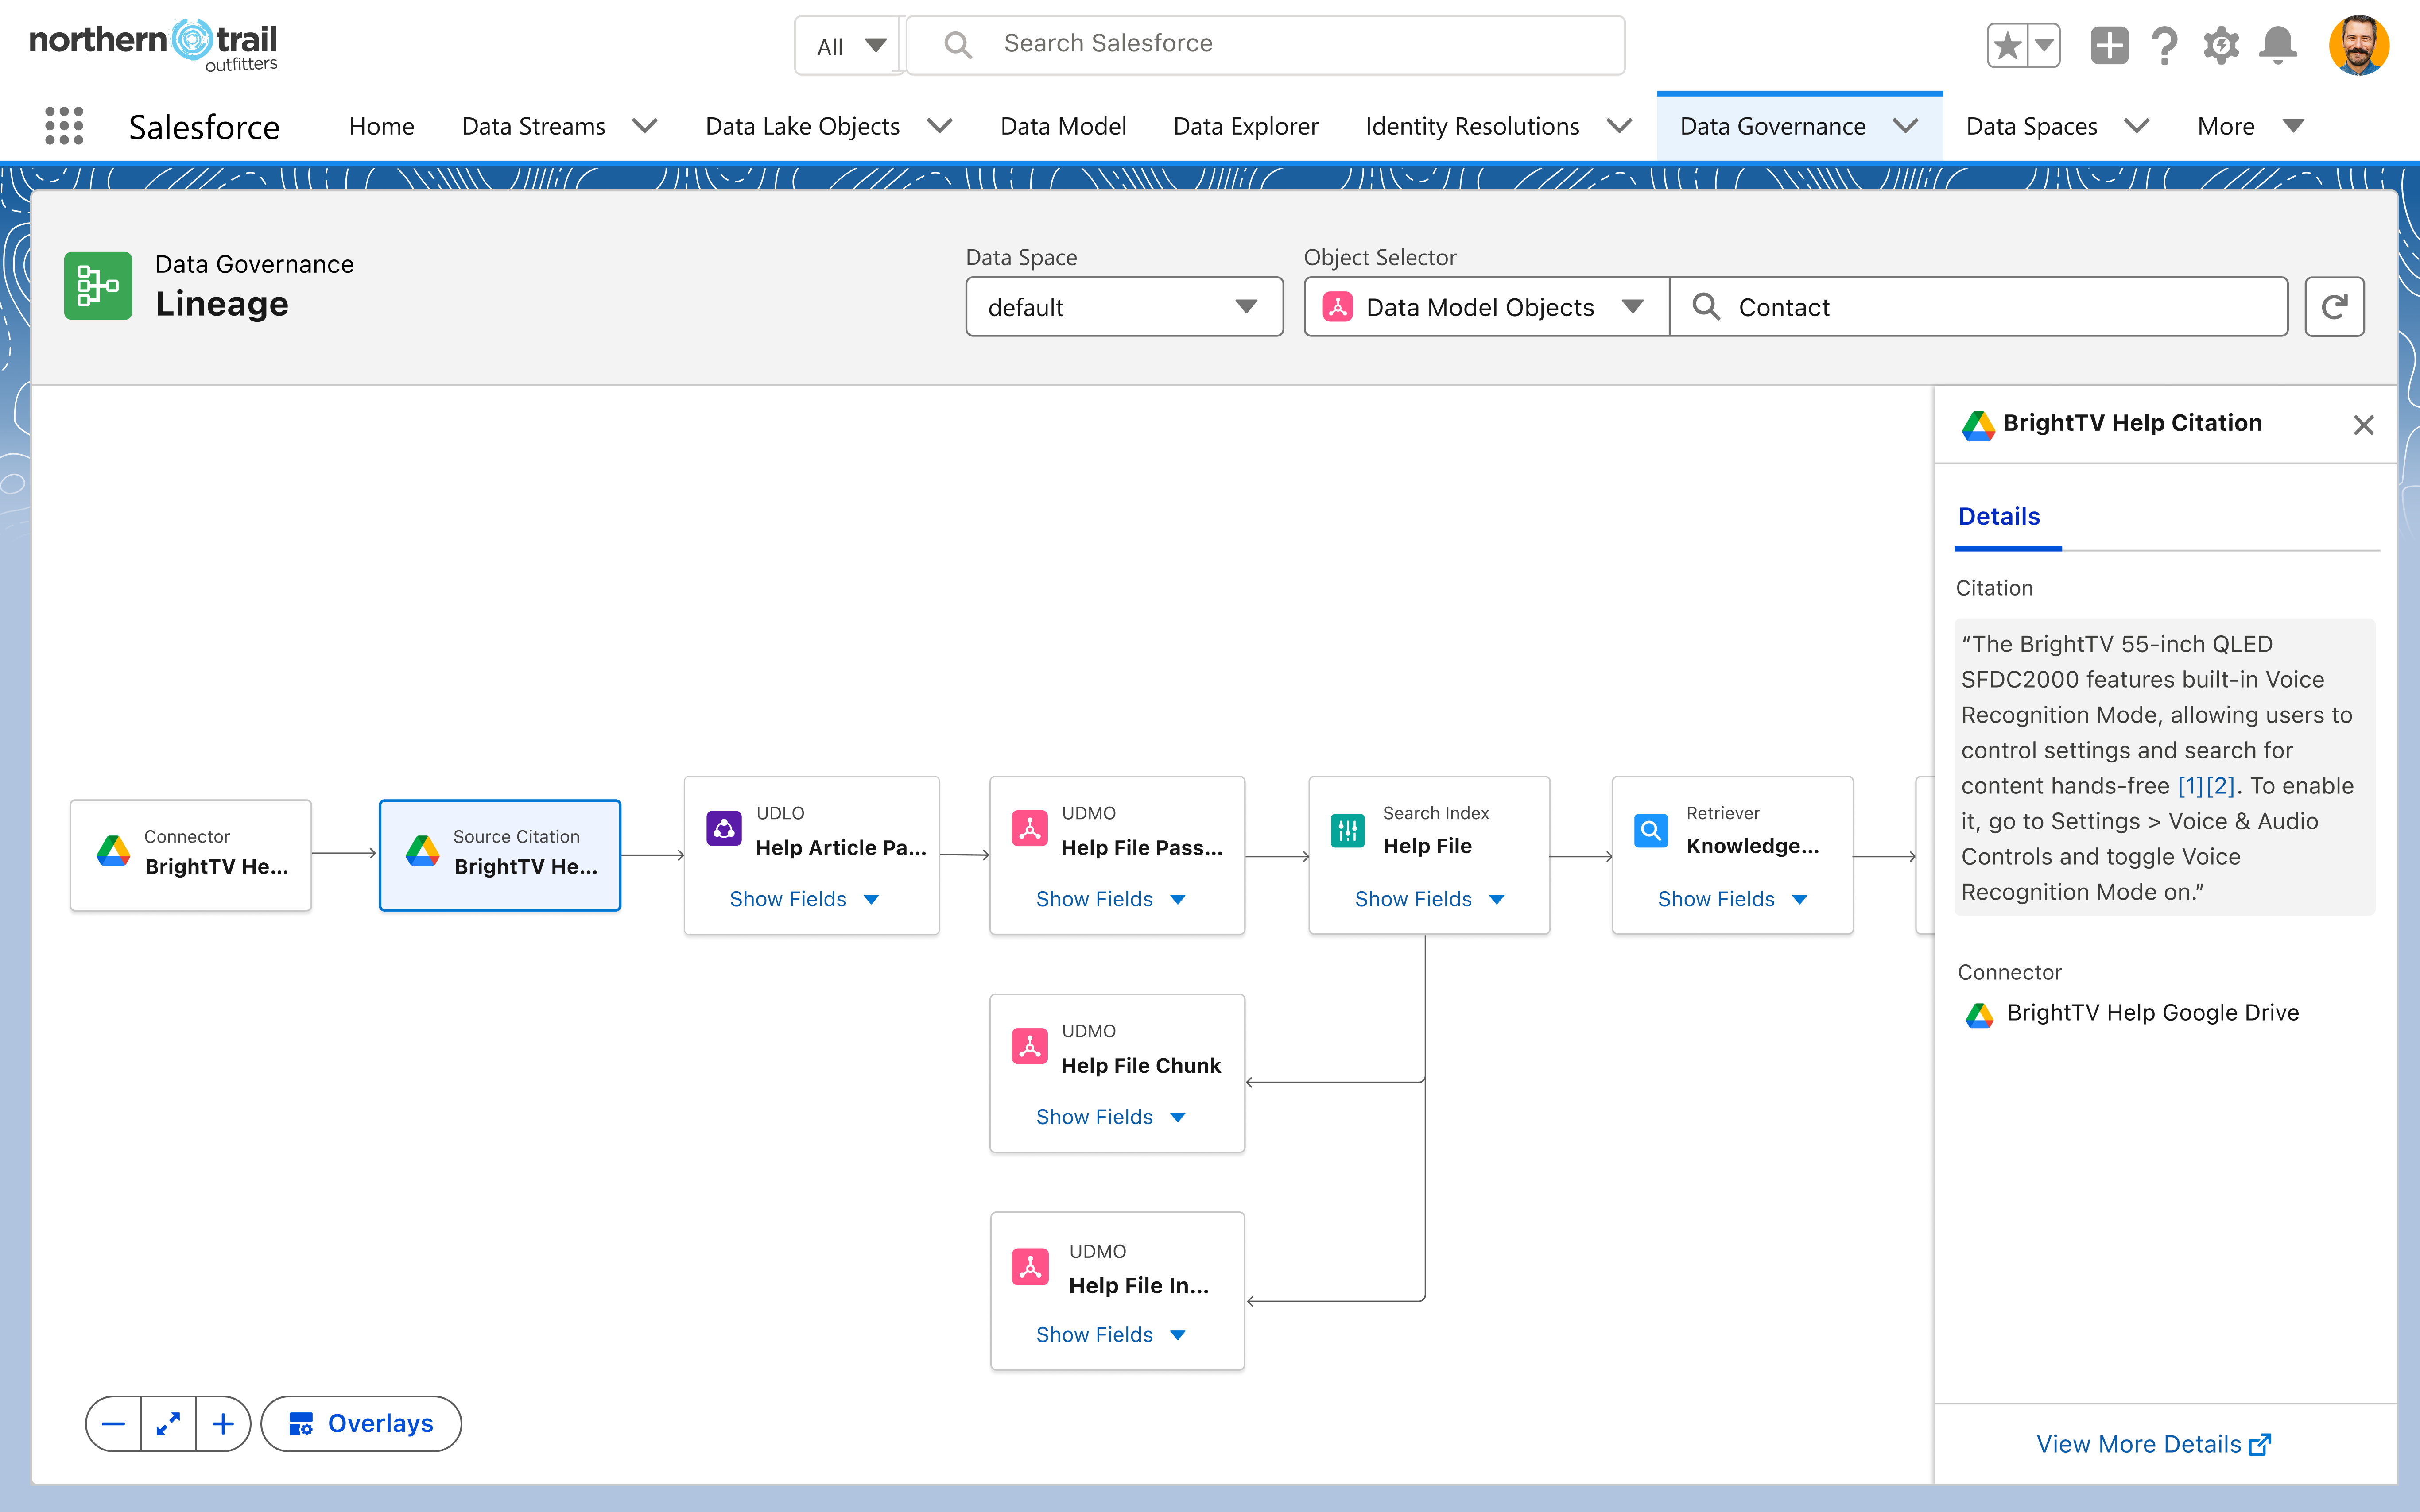Zoom out of the lineage canvas
The image size is (2420, 1512).
(x=114, y=1423)
